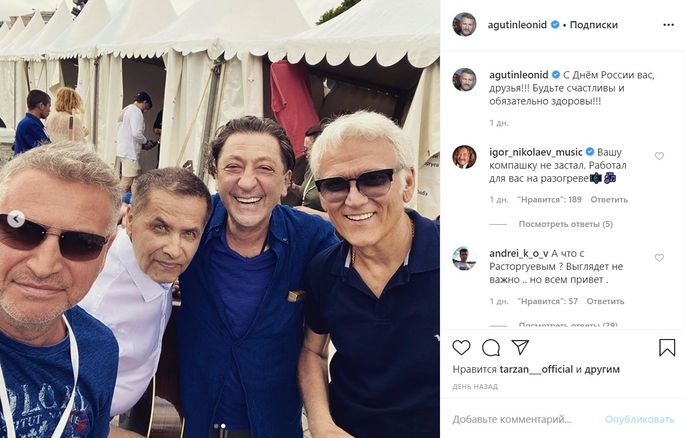Save post with the bookmark icon

click(x=667, y=348)
